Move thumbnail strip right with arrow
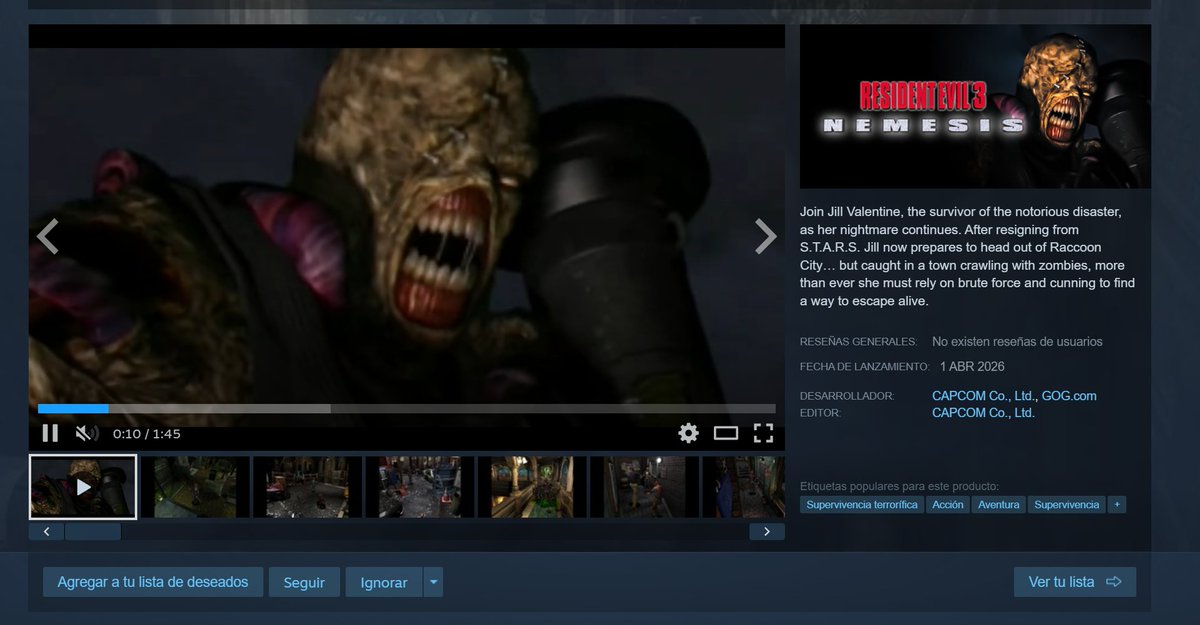The image size is (1200, 625). pyautogui.click(x=767, y=532)
